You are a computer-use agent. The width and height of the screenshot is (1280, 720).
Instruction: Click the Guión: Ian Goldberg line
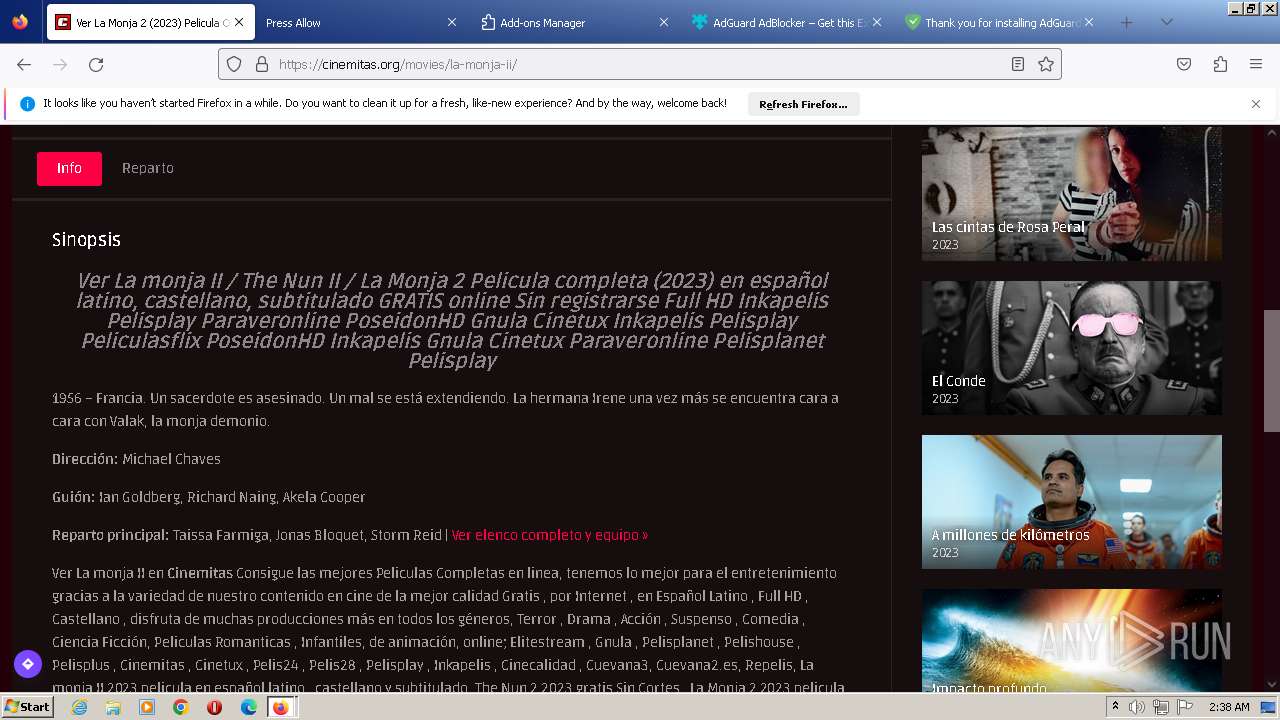(208, 497)
